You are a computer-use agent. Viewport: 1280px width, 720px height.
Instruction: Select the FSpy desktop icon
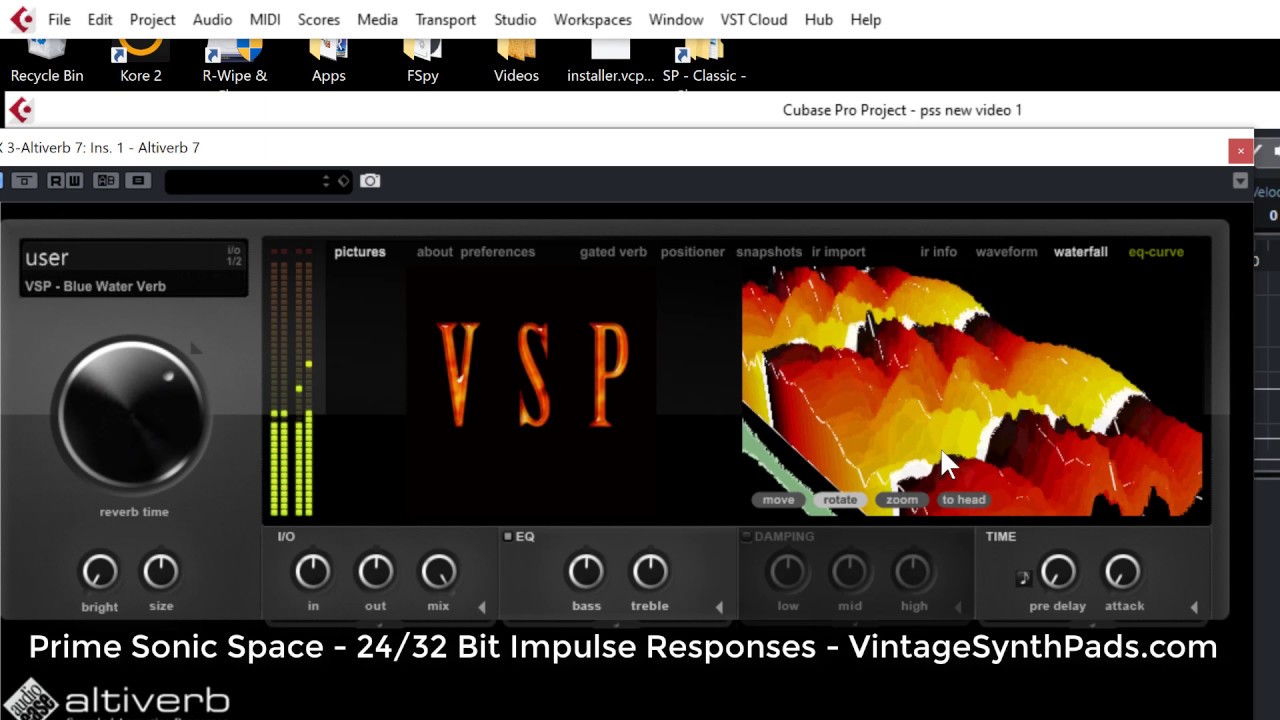[x=422, y=62]
